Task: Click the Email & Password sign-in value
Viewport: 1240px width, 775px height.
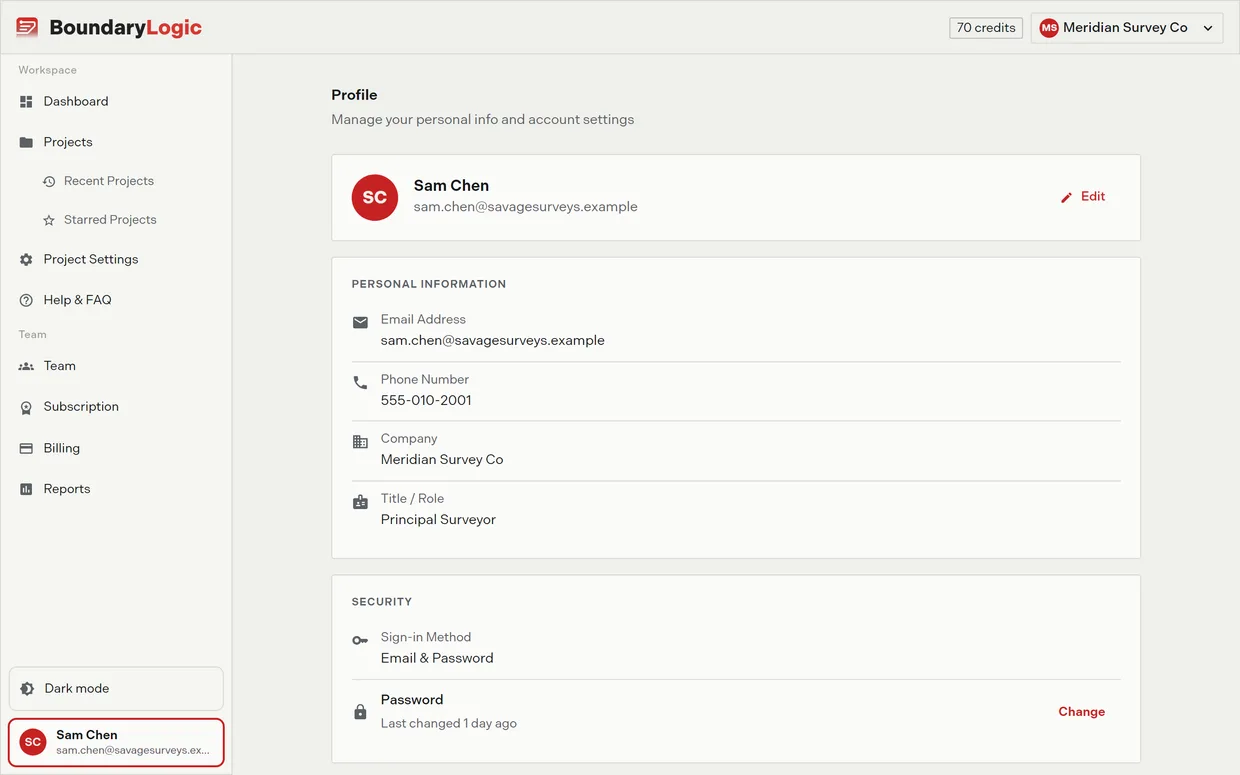Action: [437, 658]
